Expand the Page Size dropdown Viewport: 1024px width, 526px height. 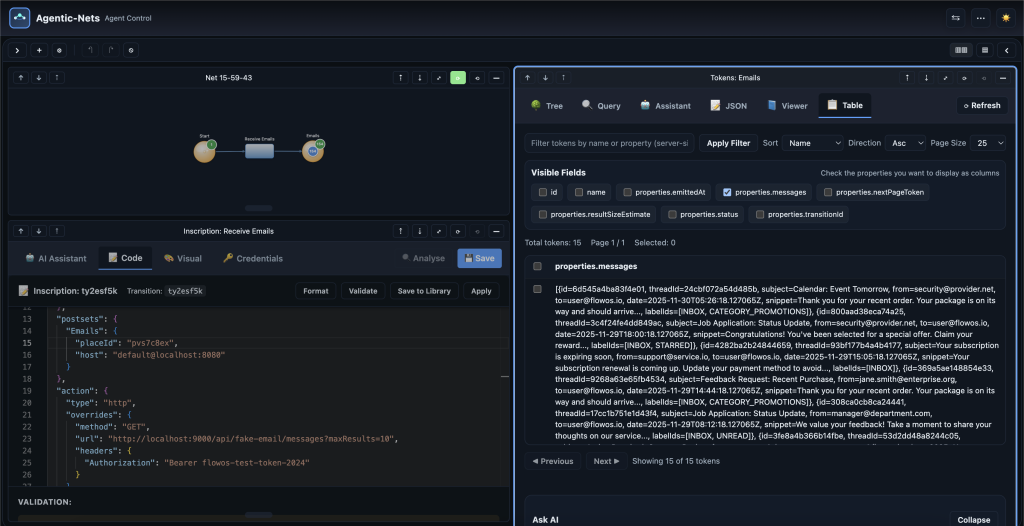tap(988, 143)
